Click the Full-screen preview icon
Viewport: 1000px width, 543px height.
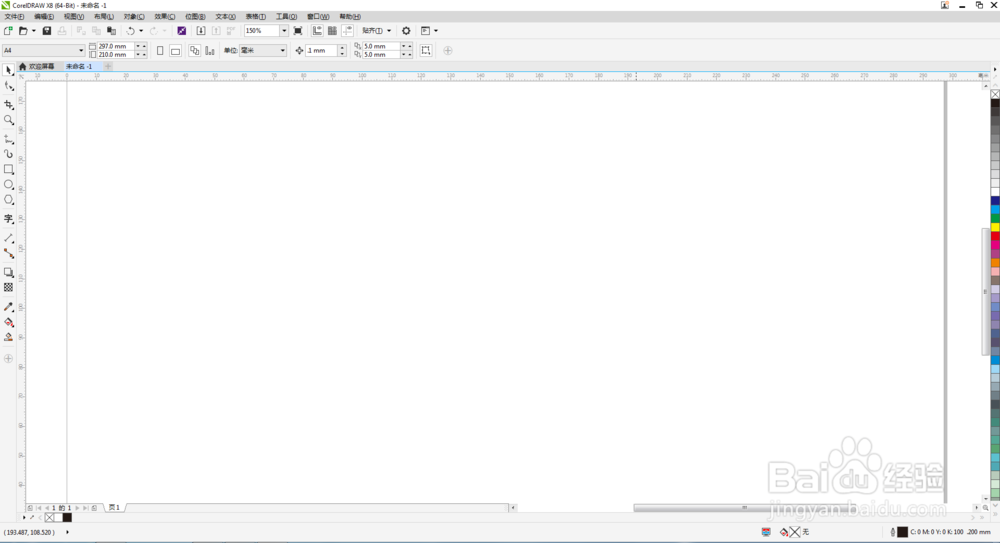click(298, 31)
